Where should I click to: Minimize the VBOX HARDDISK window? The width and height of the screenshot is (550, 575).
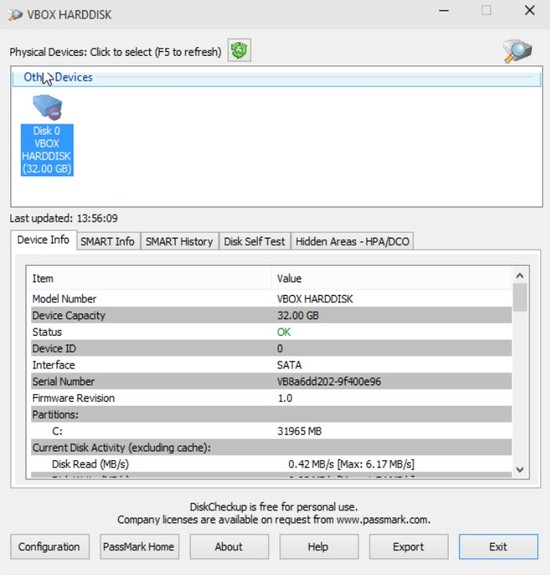coord(444,11)
